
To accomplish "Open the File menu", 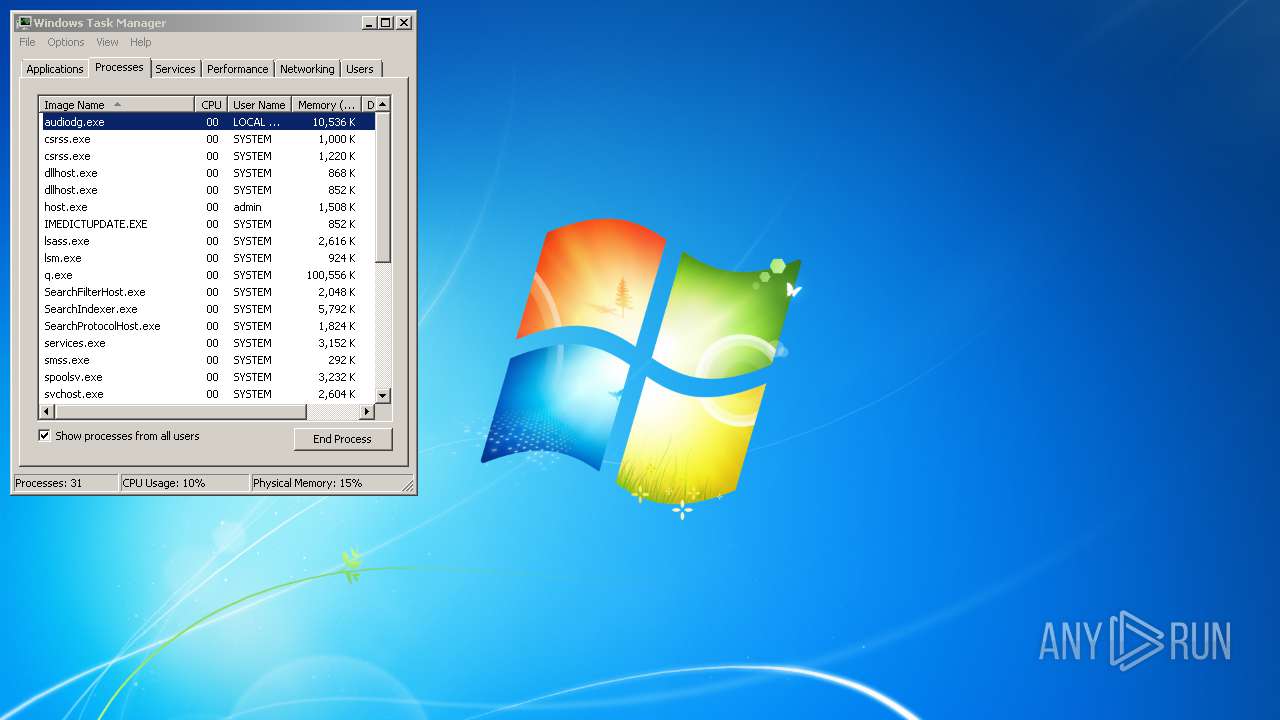I will pyautogui.click(x=27, y=42).
